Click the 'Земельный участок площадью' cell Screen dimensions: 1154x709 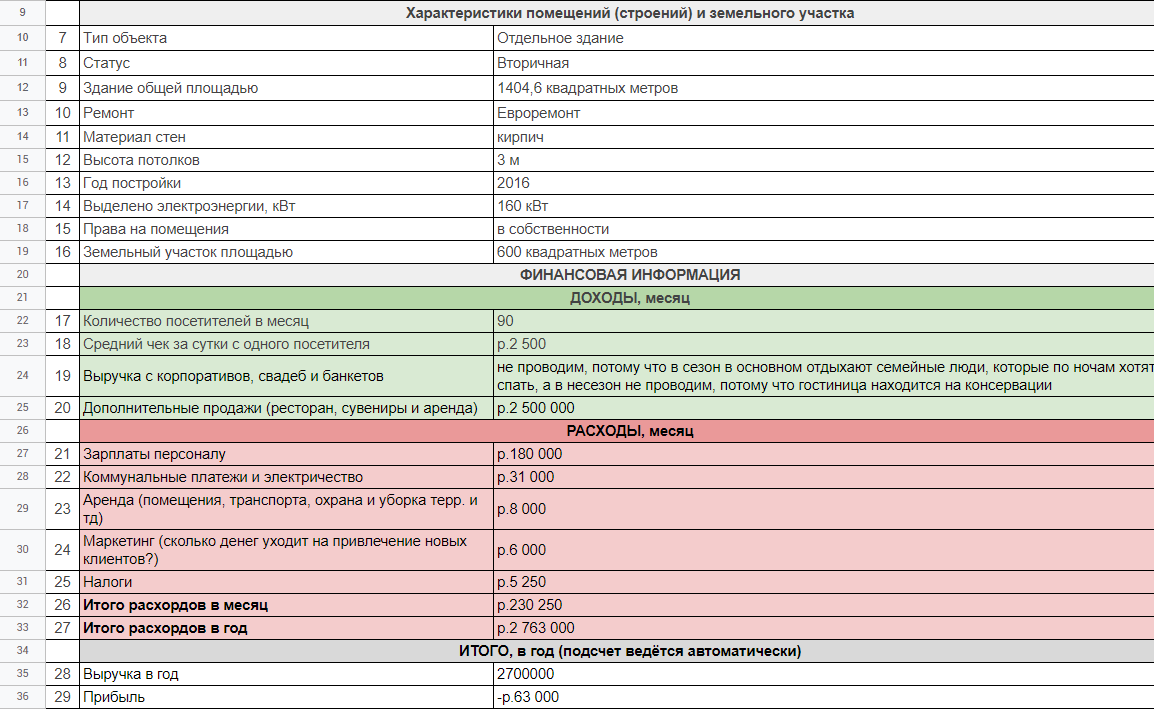[x=286, y=252]
